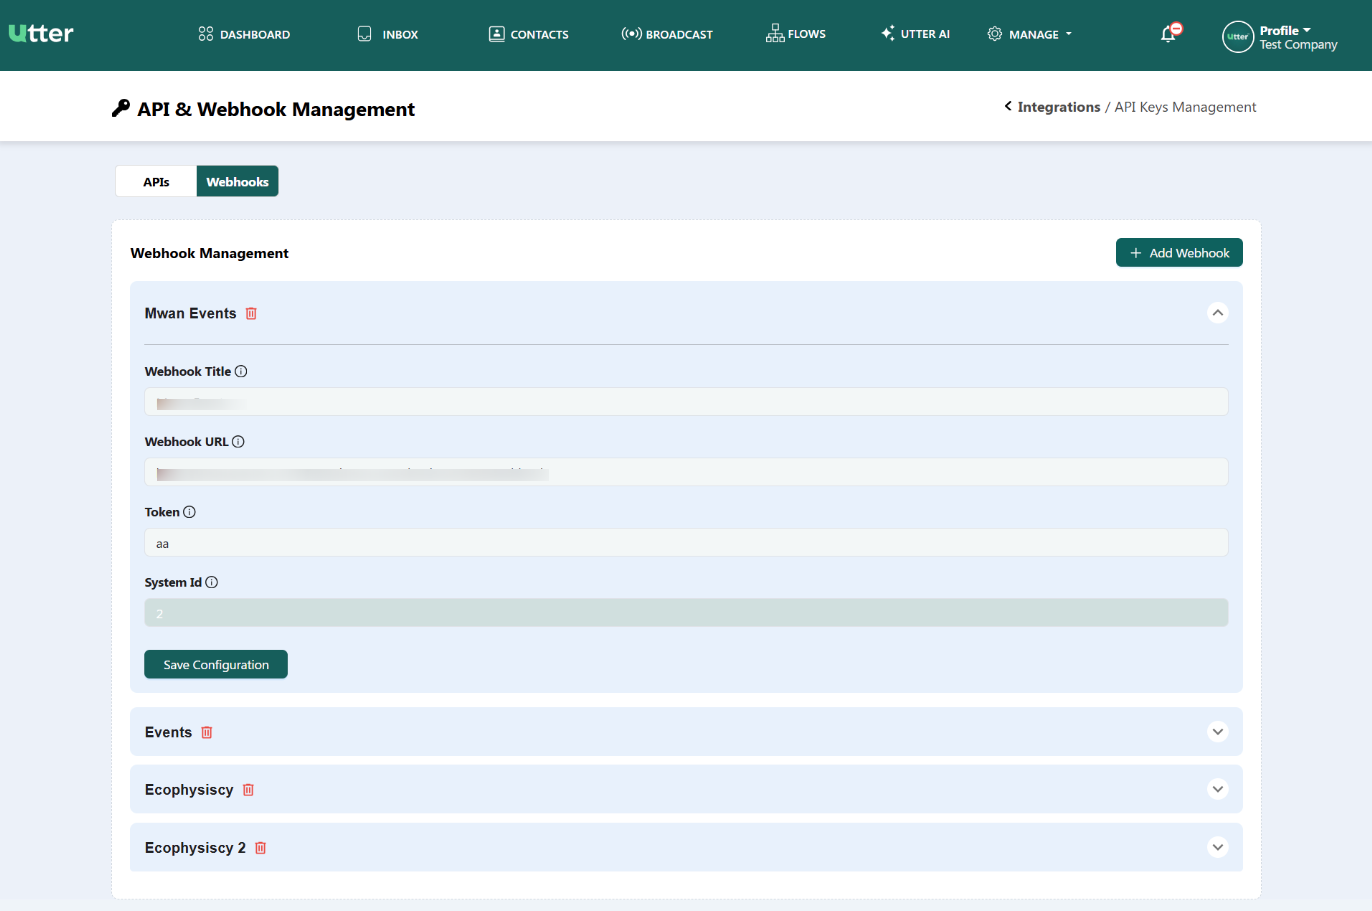Open the Flows page

(x=796, y=34)
